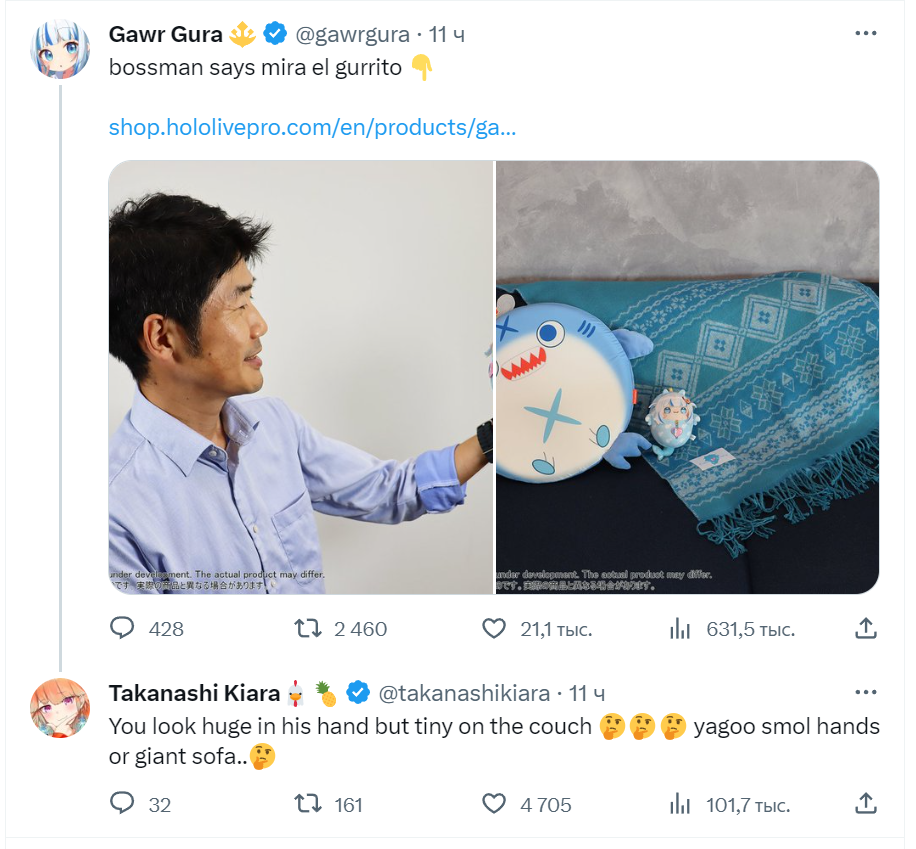This screenshot has width=916, height=849.
Task: Open Takanashi Kiara's avatar picture
Action: pyautogui.click(x=62, y=707)
